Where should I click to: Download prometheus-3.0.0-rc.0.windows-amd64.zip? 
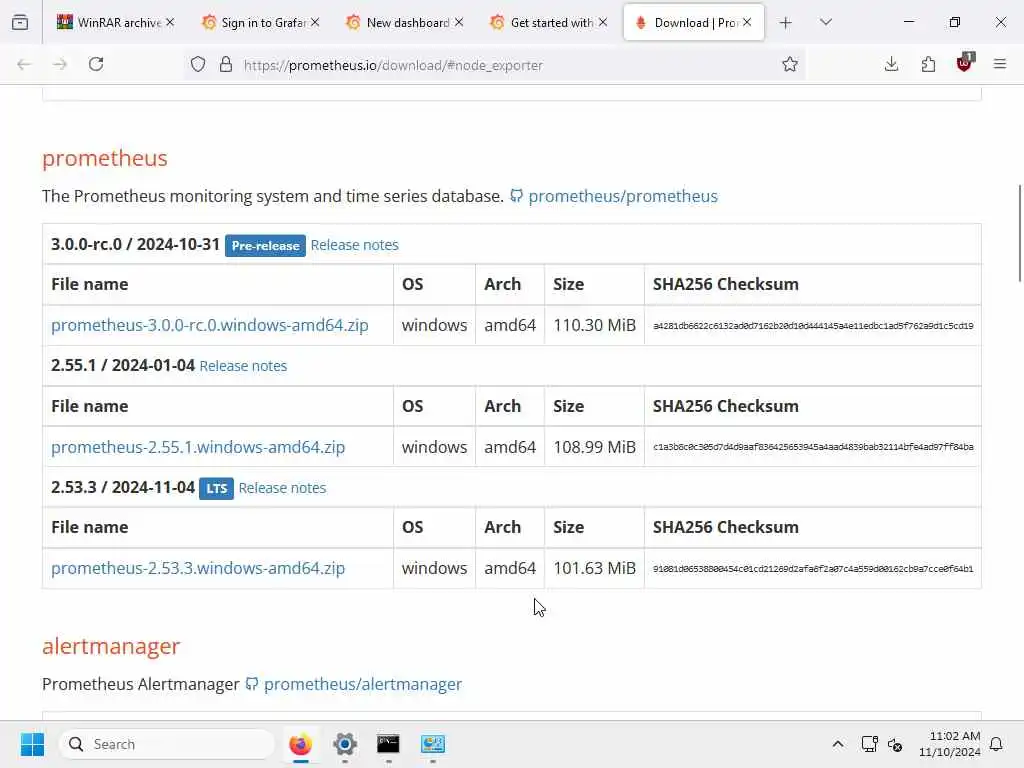coord(210,325)
